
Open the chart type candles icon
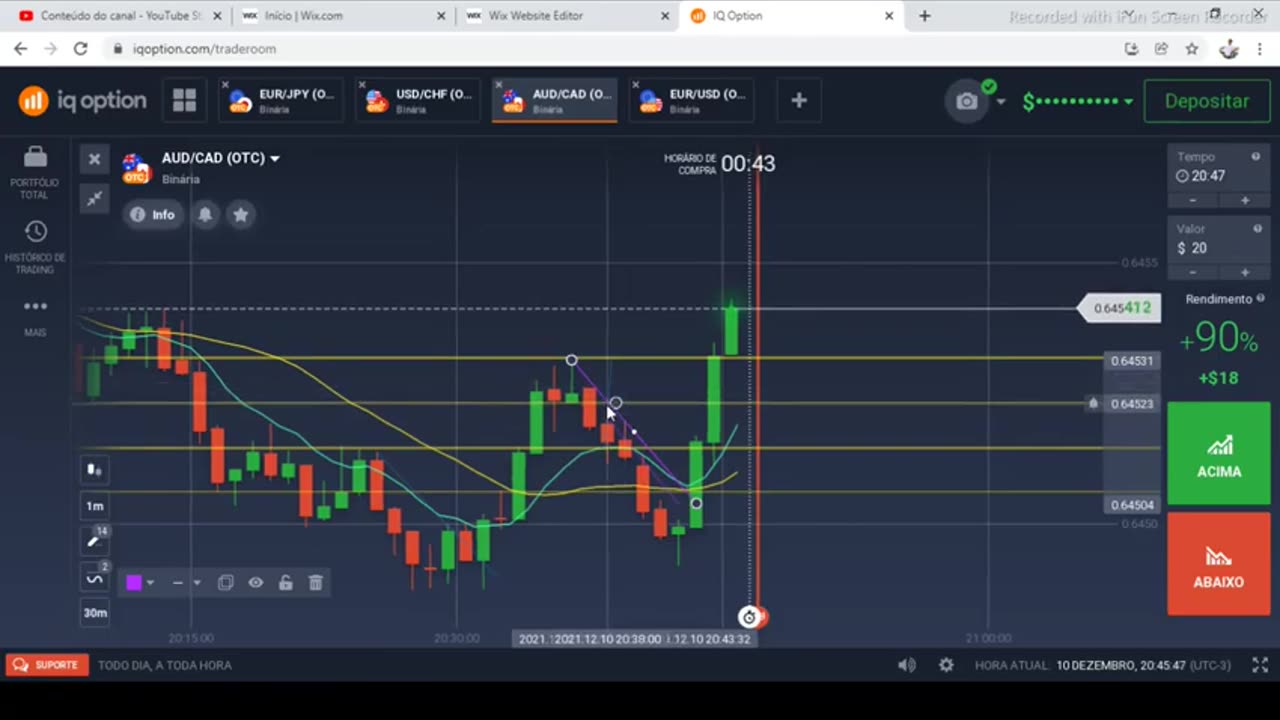(94, 469)
